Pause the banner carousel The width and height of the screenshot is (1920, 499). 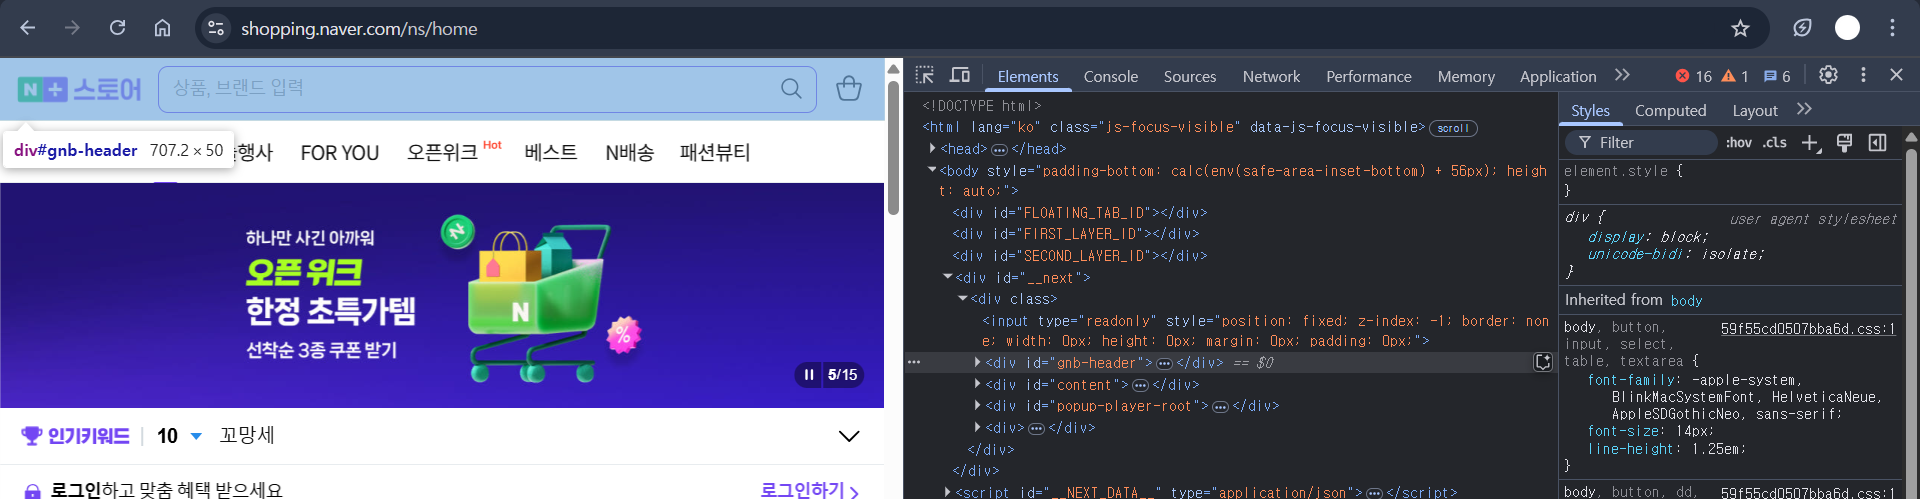point(809,375)
